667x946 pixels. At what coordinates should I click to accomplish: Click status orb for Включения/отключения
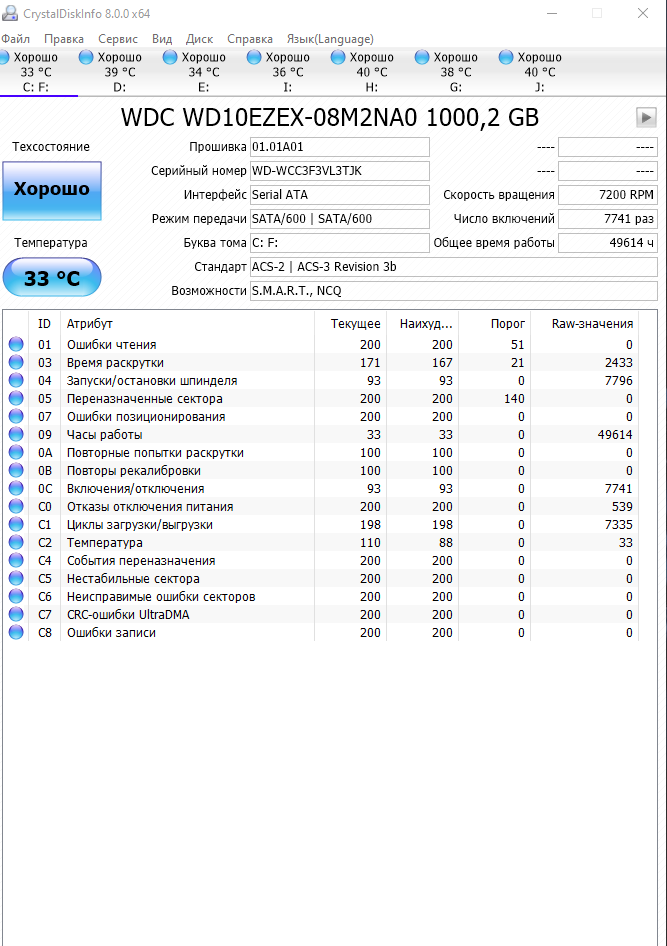[x=16, y=488]
